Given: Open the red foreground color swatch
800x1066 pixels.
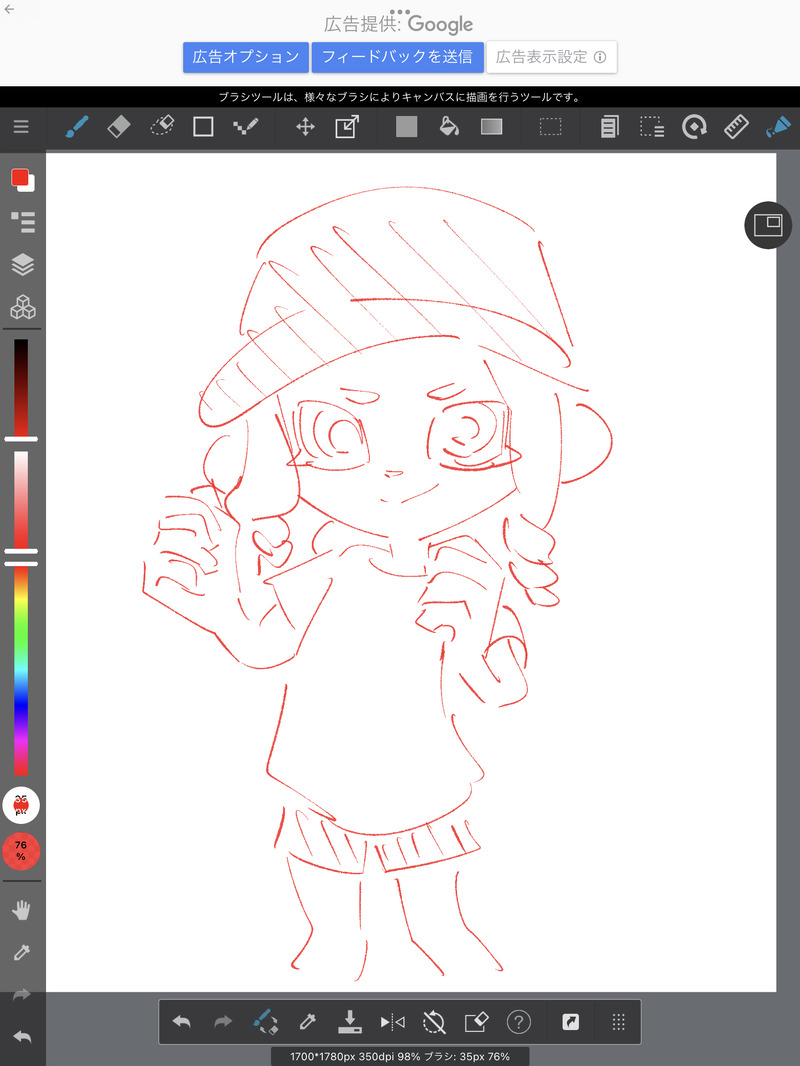Looking at the screenshot, I should coord(20,178).
